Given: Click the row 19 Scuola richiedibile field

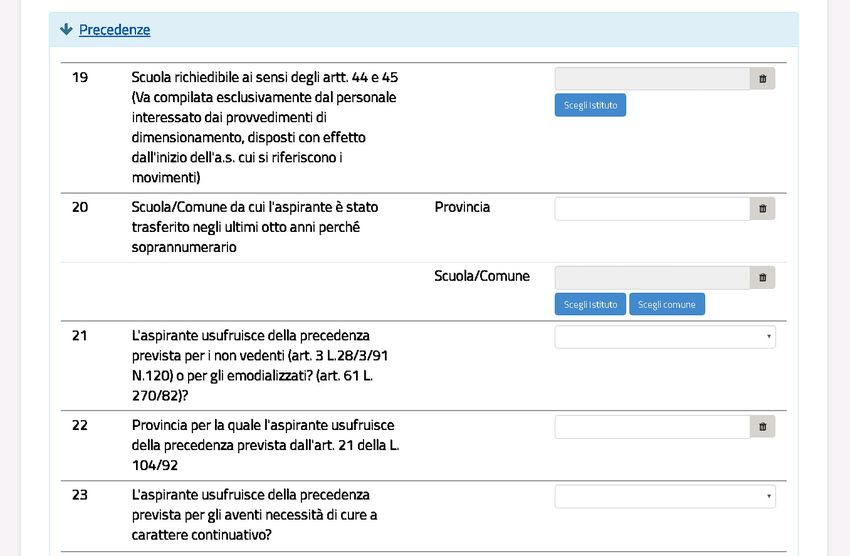Looking at the screenshot, I should point(652,79).
